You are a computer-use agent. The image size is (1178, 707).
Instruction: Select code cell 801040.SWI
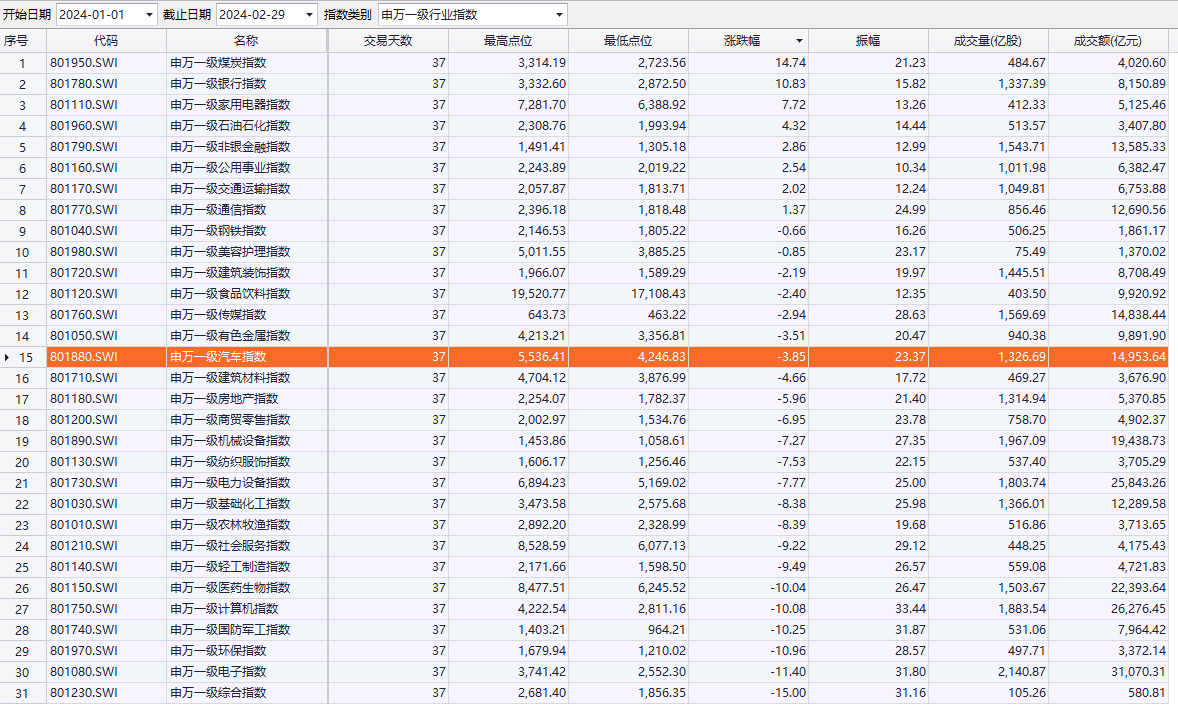point(107,231)
